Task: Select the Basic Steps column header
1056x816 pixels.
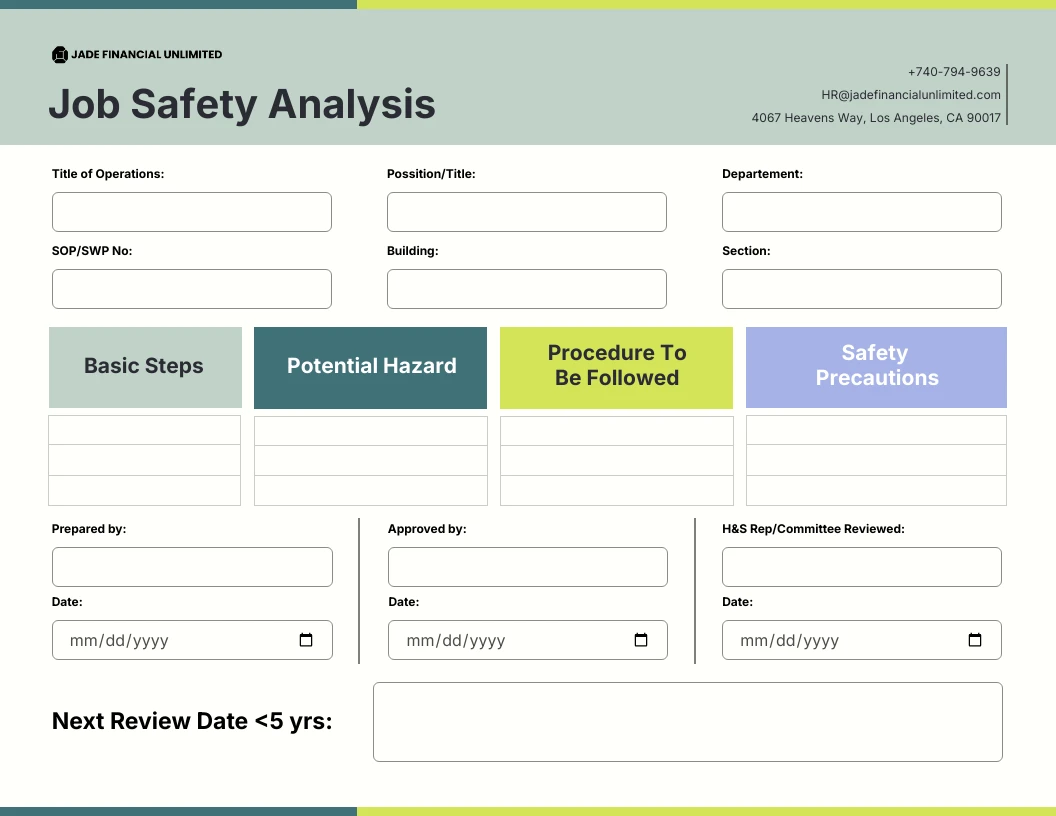Action: tap(144, 367)
